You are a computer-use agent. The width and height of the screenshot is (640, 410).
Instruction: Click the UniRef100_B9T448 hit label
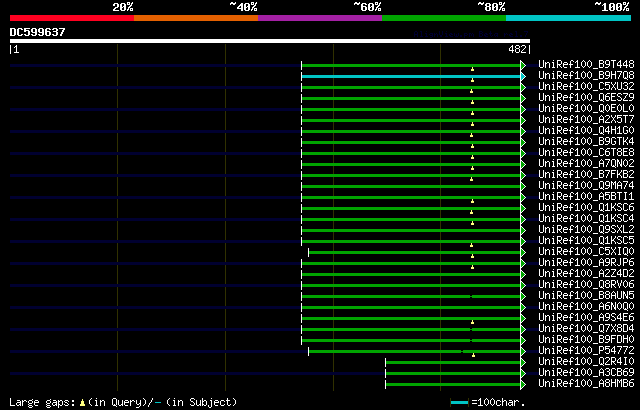tap(586, 64)
